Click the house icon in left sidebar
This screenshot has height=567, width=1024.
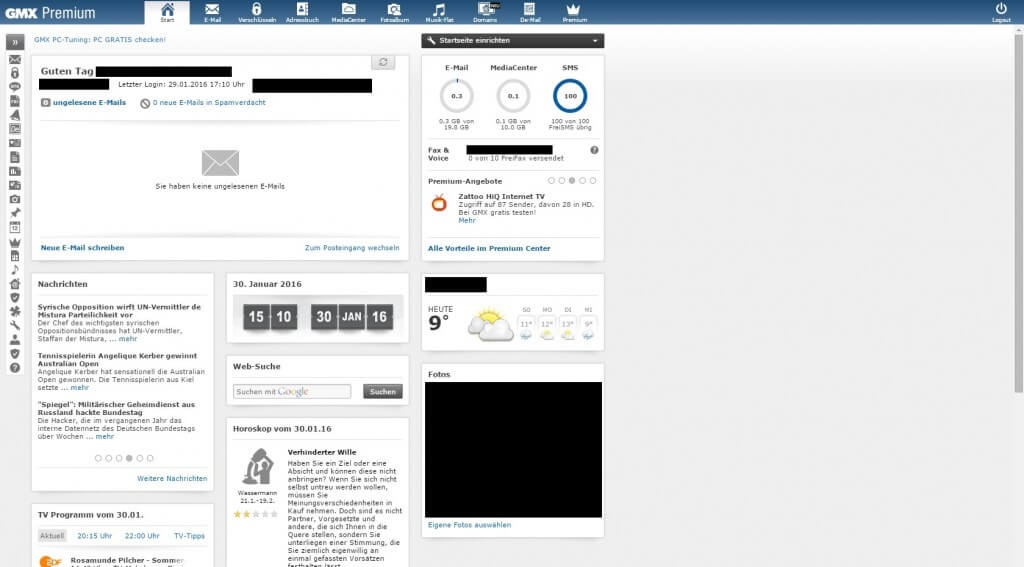[14, 284]
